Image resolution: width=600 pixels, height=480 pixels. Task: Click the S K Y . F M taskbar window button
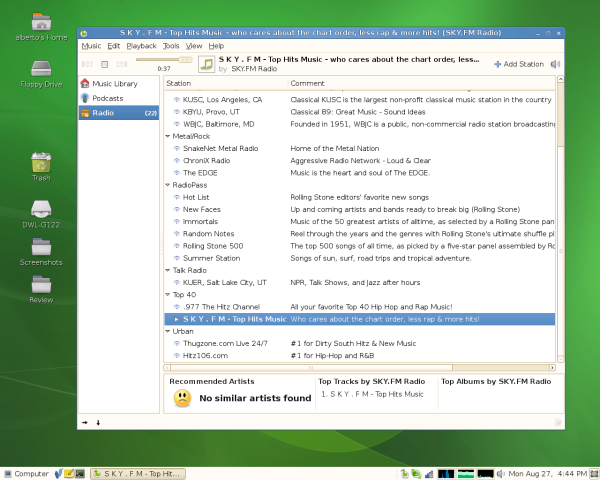(x=138, y=474)
